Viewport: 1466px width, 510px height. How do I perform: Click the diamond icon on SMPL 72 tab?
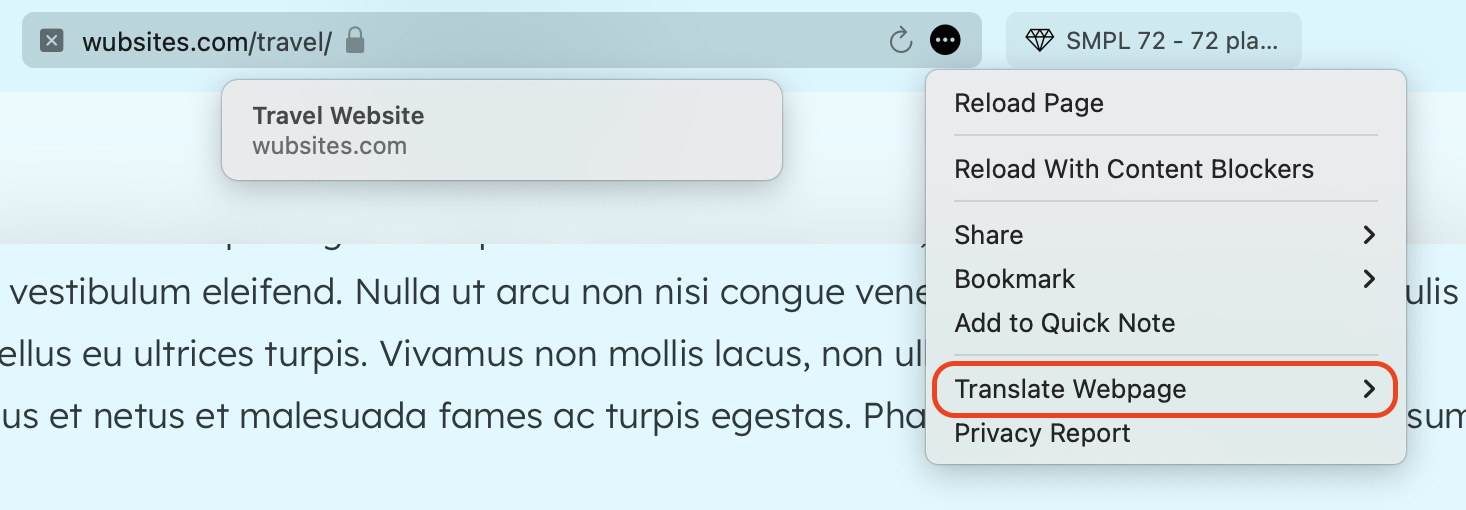(x=1040, y=41)
